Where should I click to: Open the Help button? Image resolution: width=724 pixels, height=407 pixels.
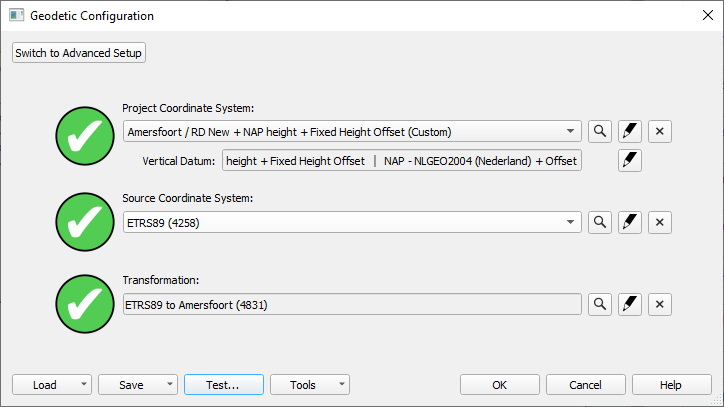[x=671, y=385]
